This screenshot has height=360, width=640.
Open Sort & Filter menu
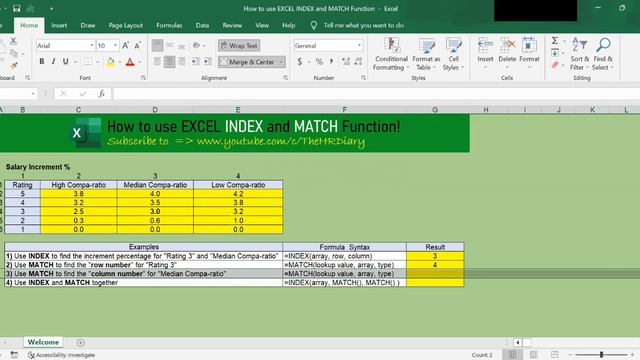pos(580,54)
